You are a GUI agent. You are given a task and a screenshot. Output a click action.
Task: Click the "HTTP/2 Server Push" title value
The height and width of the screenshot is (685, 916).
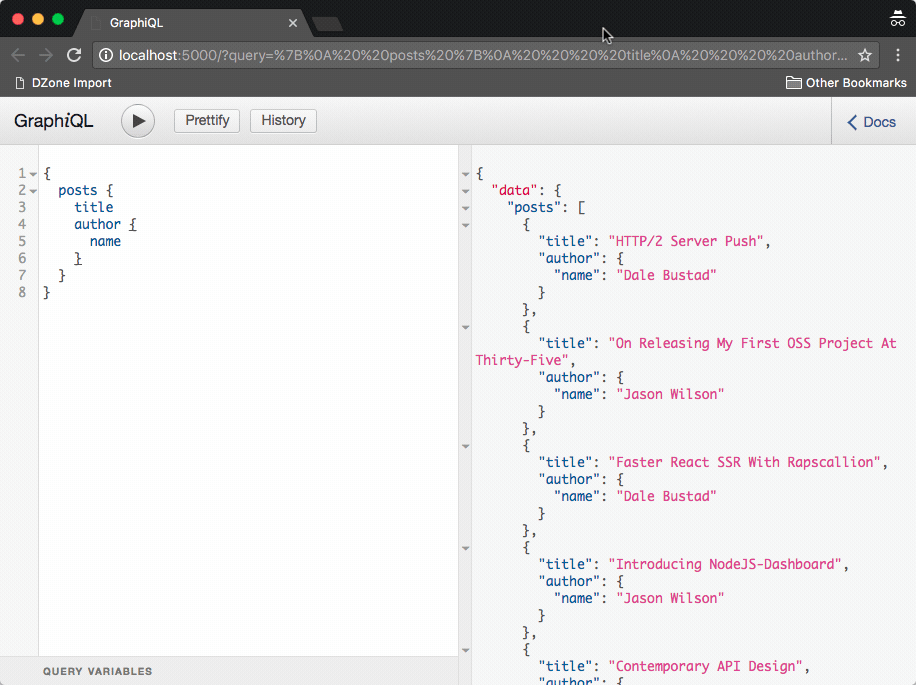pos(686,241)
